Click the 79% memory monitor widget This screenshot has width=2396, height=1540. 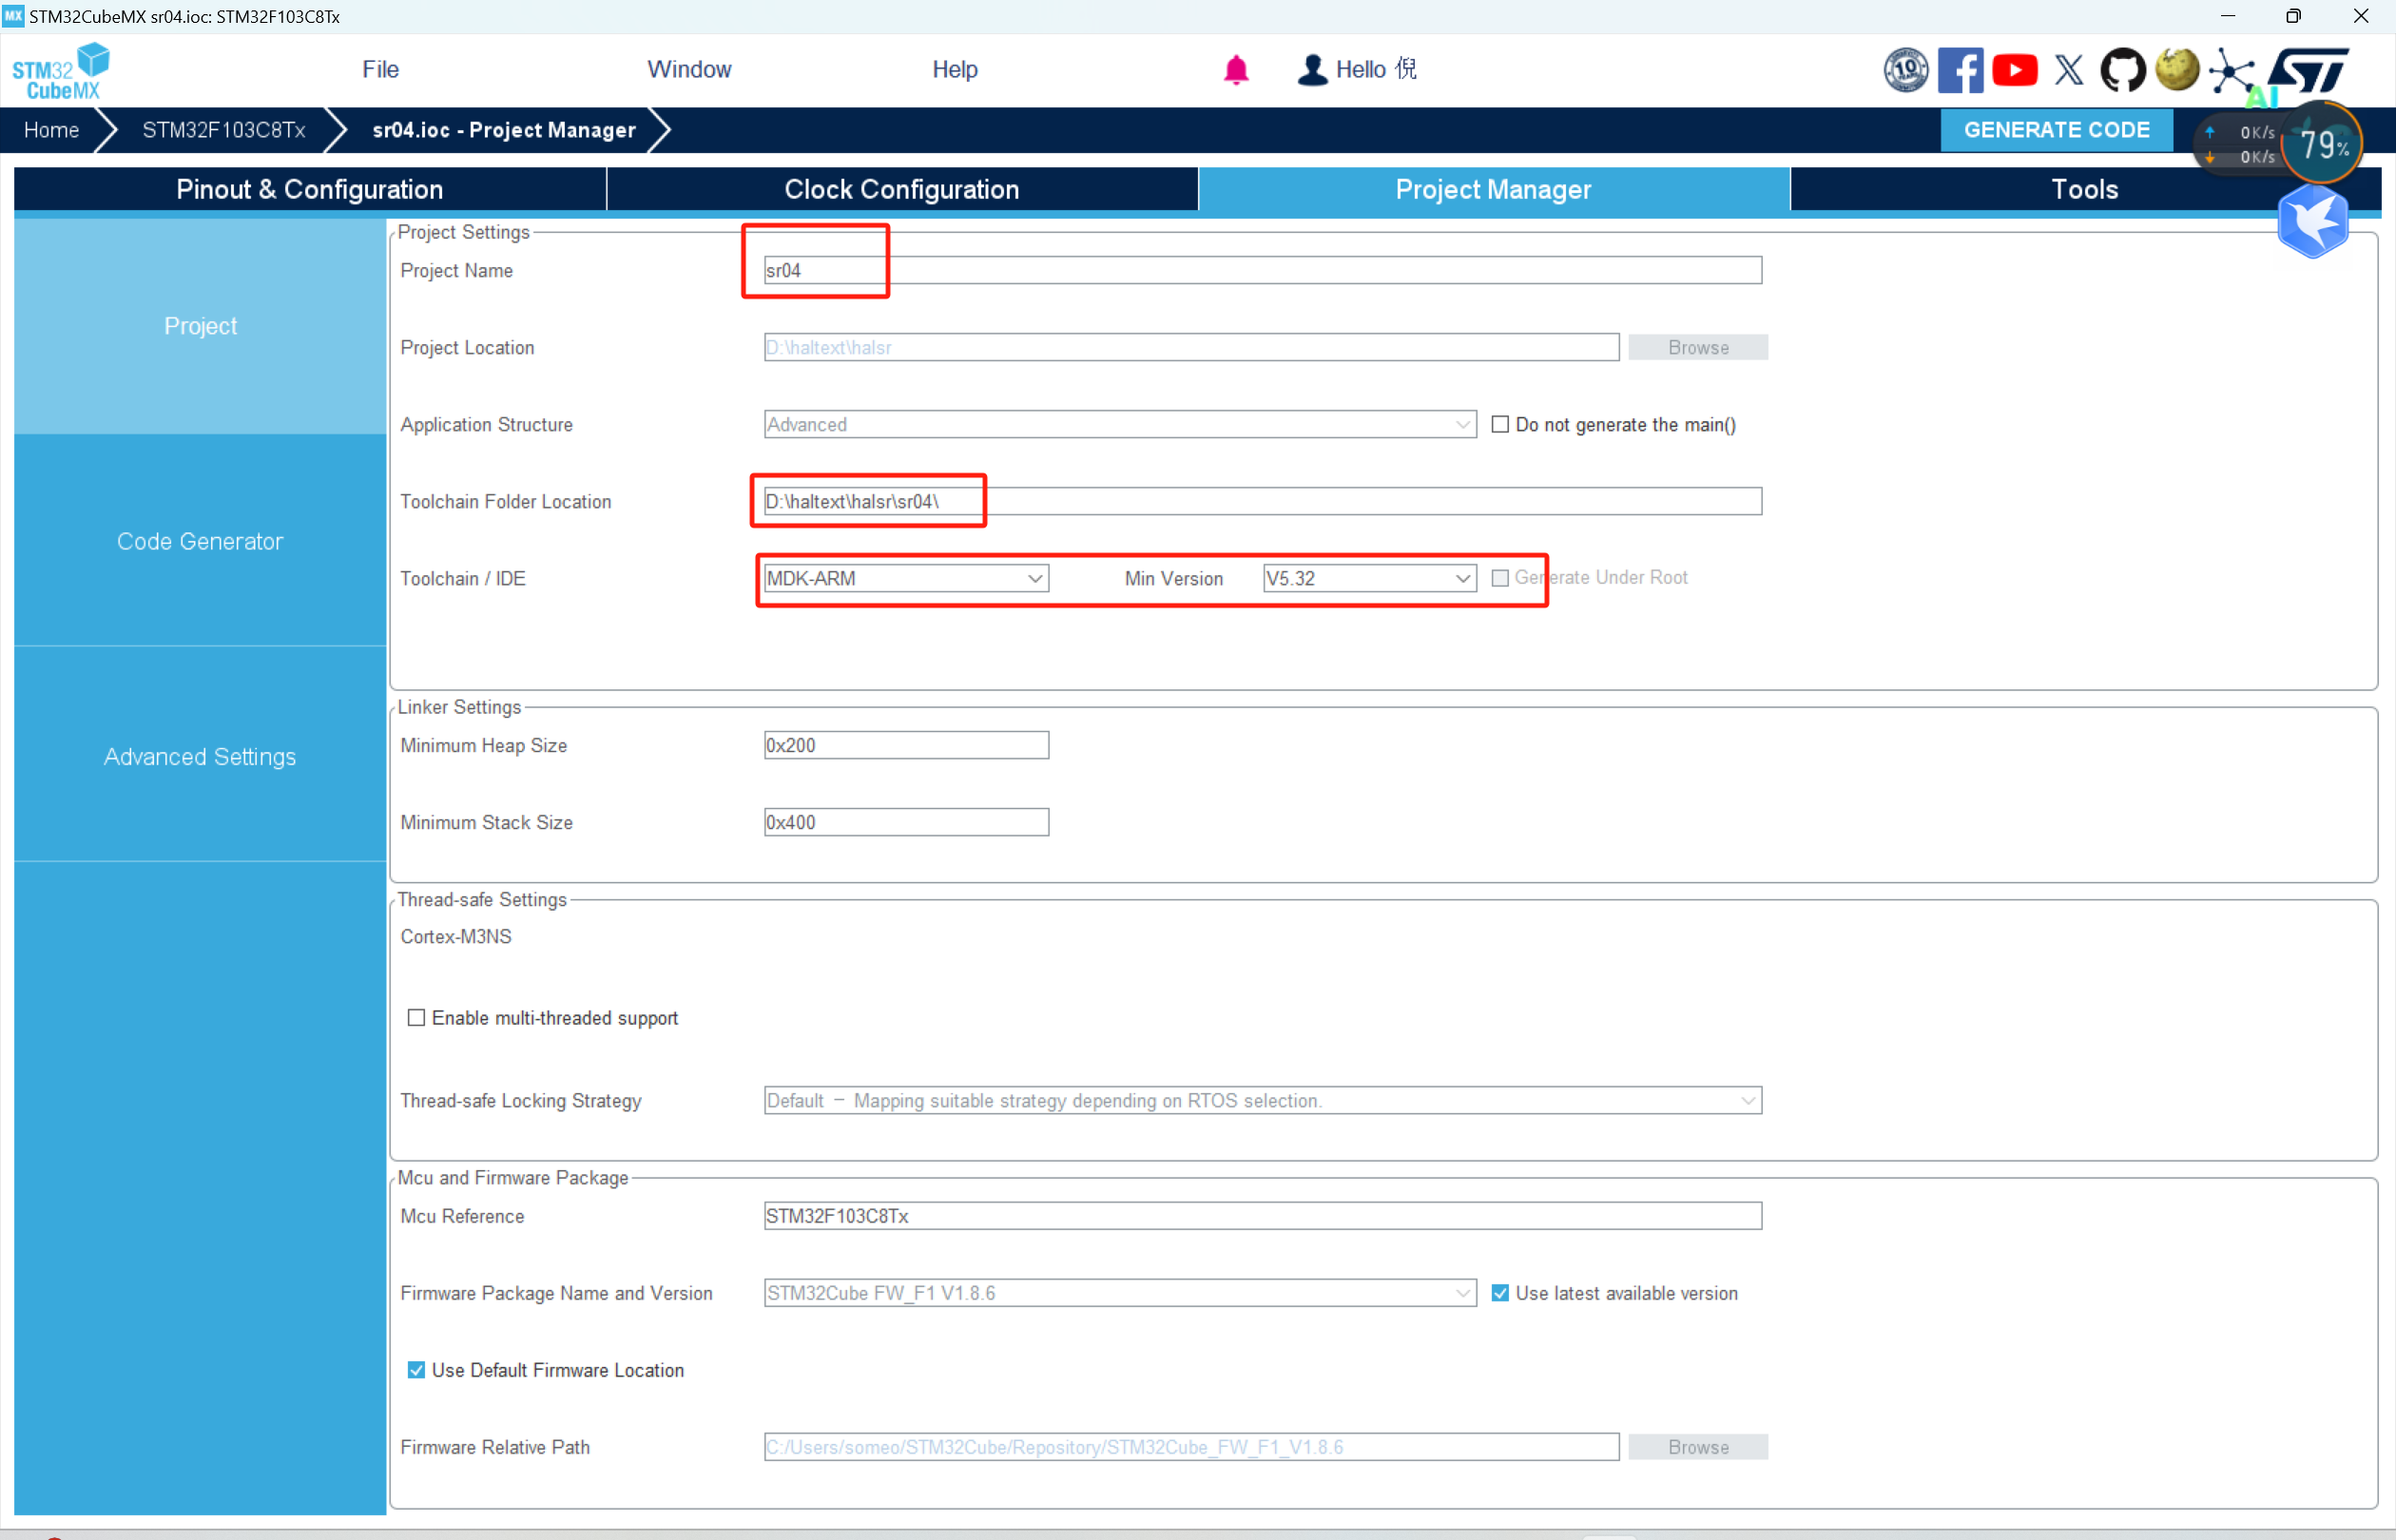click(x=2322, y=144)
